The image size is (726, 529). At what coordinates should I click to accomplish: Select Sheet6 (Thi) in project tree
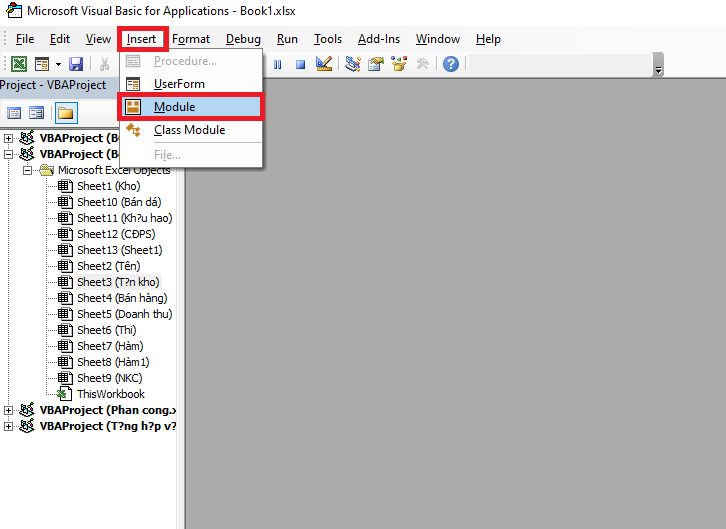[x=106, y=330]
